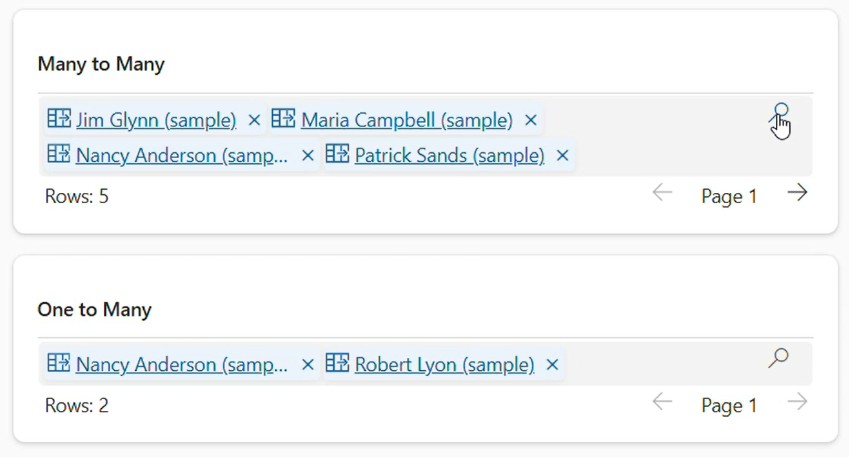Click the One to Many search magnifier icon

click(x=779, y=358)
